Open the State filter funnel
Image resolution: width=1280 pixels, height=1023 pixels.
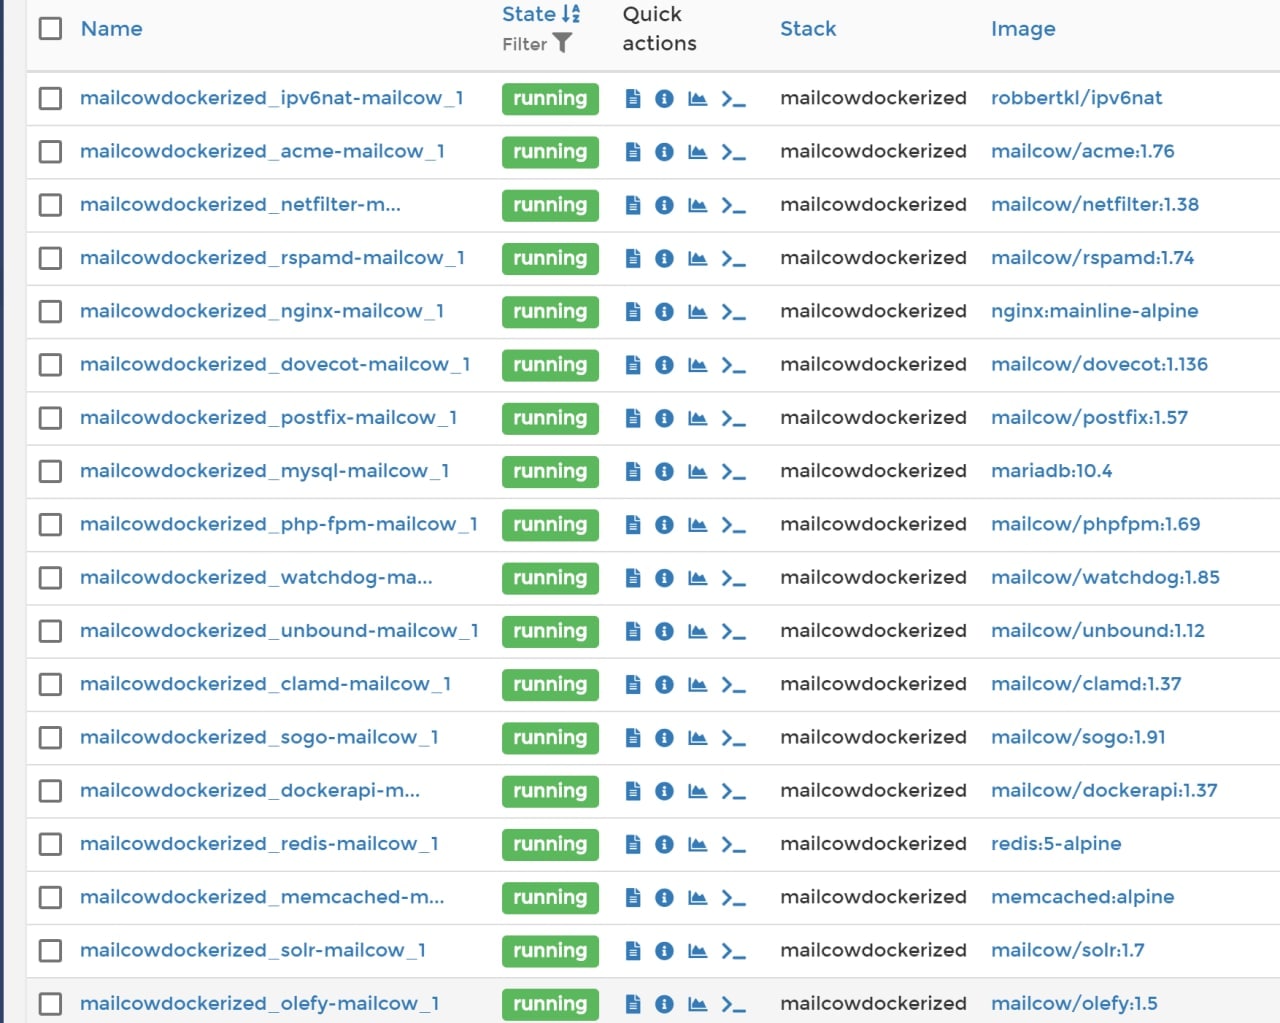[x=563, y=43]
